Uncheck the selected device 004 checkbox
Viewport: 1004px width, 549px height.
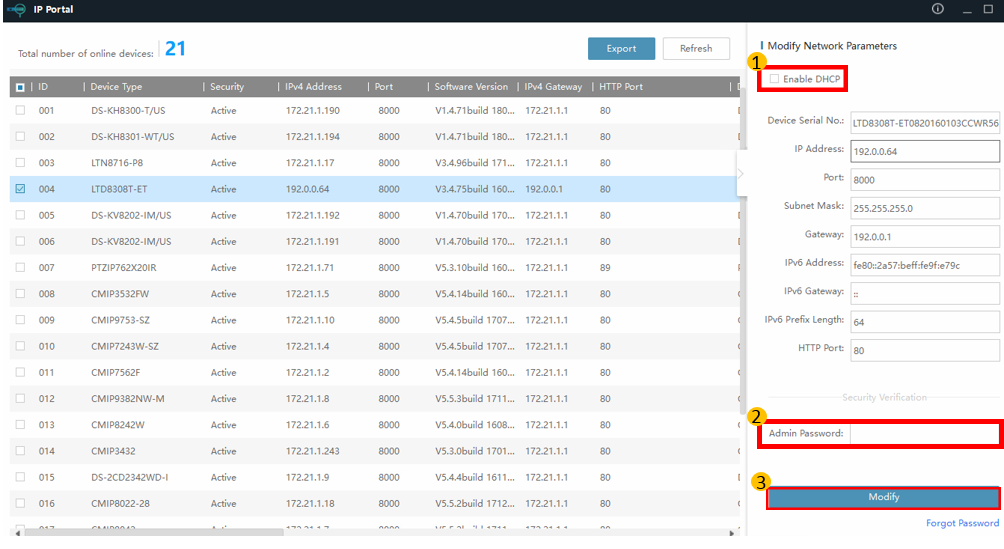(x=20, y=189)
